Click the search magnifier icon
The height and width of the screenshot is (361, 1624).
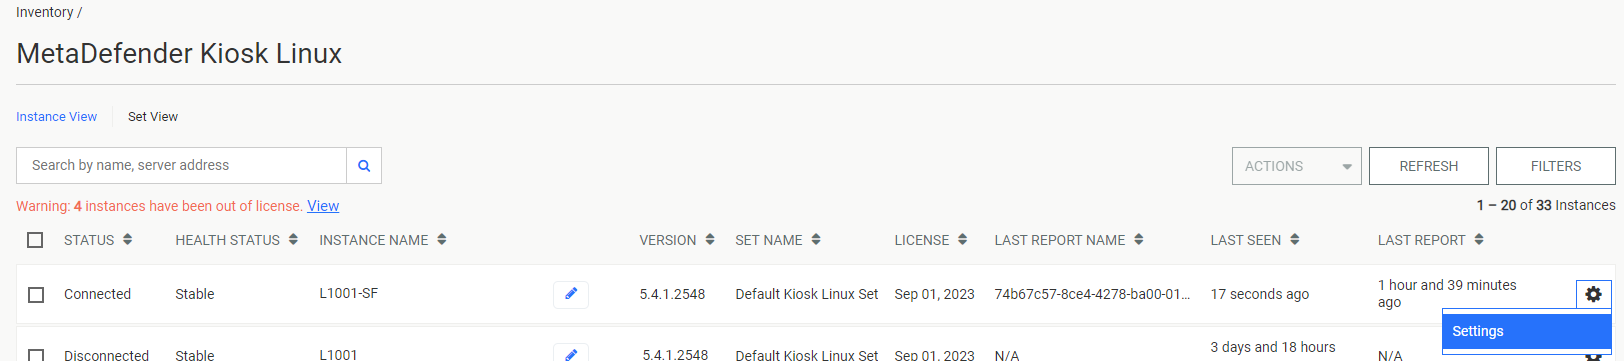tap(364, 166)
